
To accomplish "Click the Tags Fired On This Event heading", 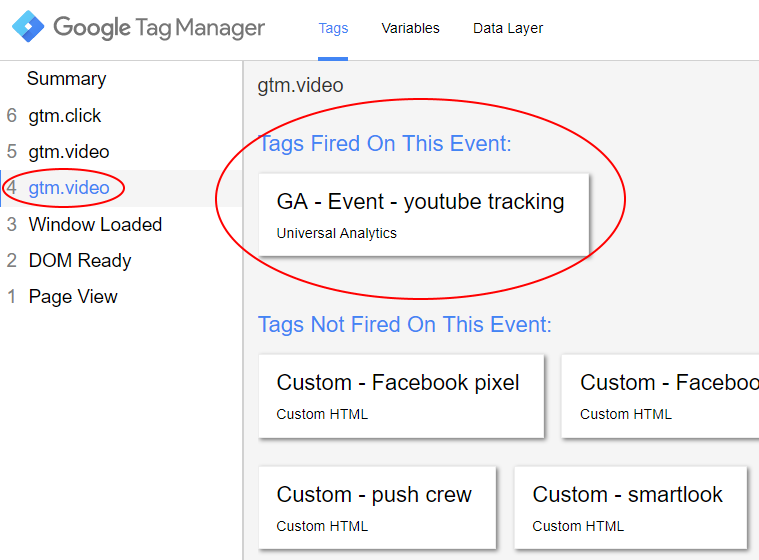I will coord(385,144).
